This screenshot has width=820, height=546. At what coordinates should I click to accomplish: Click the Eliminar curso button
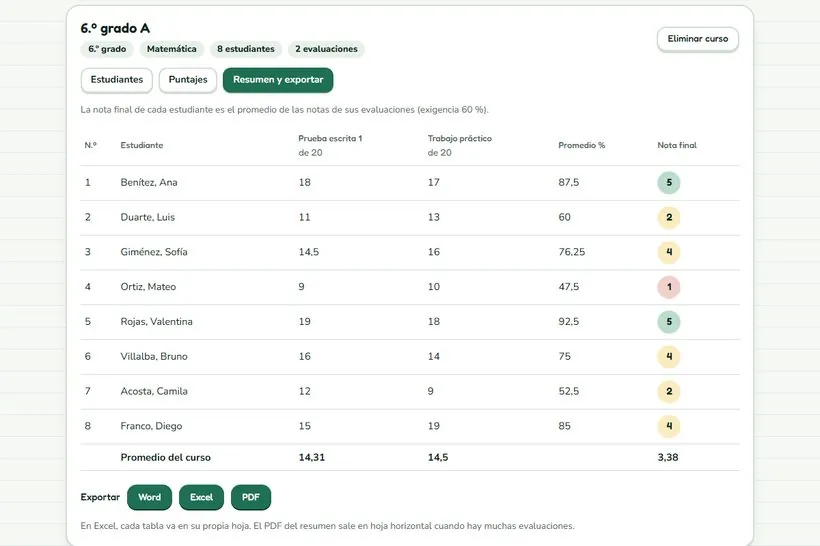[x=698, y=39]
